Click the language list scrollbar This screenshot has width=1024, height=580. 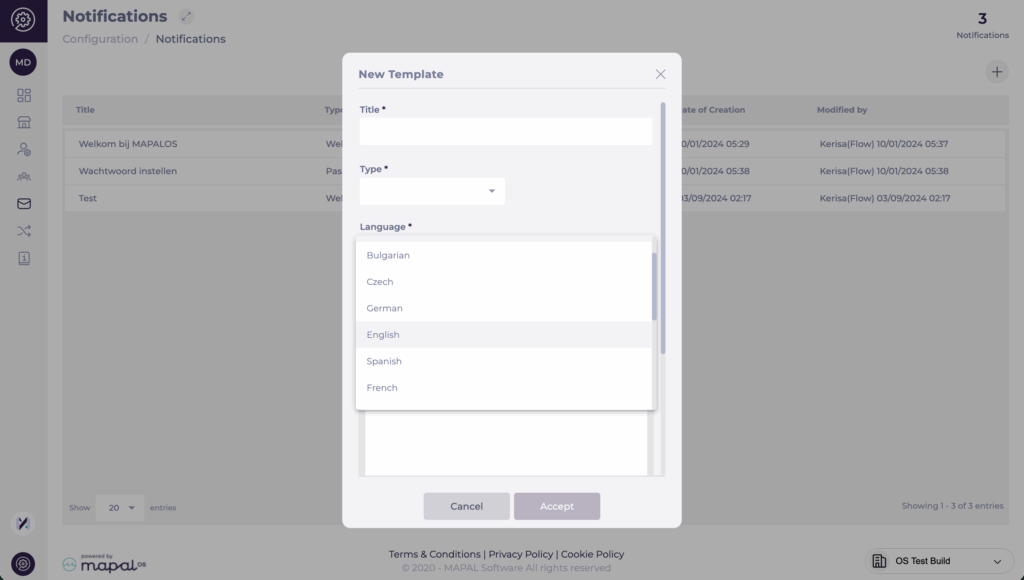[655, 286]
